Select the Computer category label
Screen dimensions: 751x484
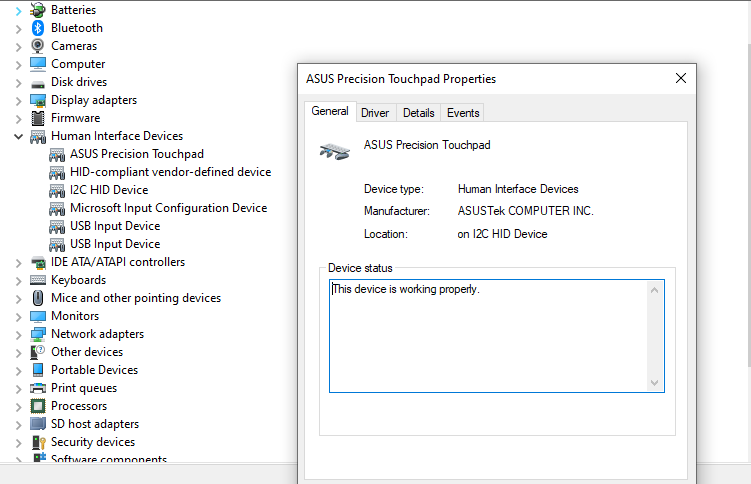78,64
